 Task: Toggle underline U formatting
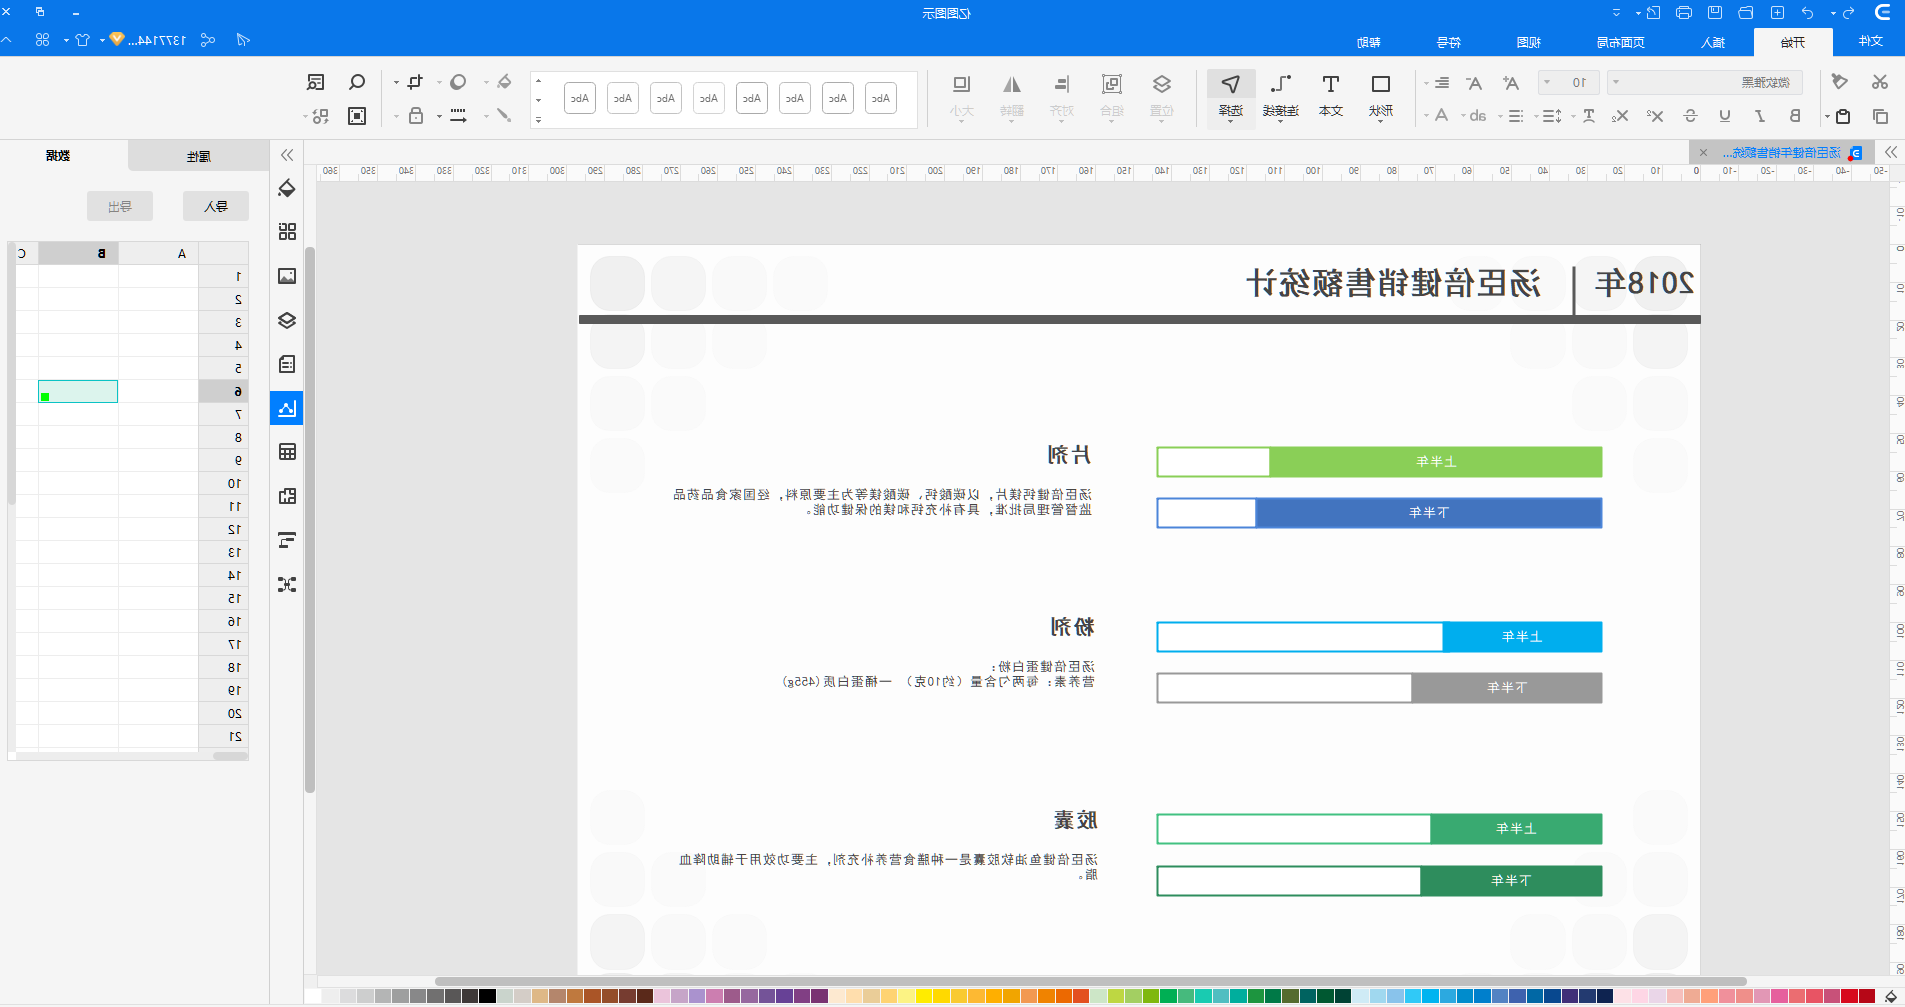[x=1725, y=116]
